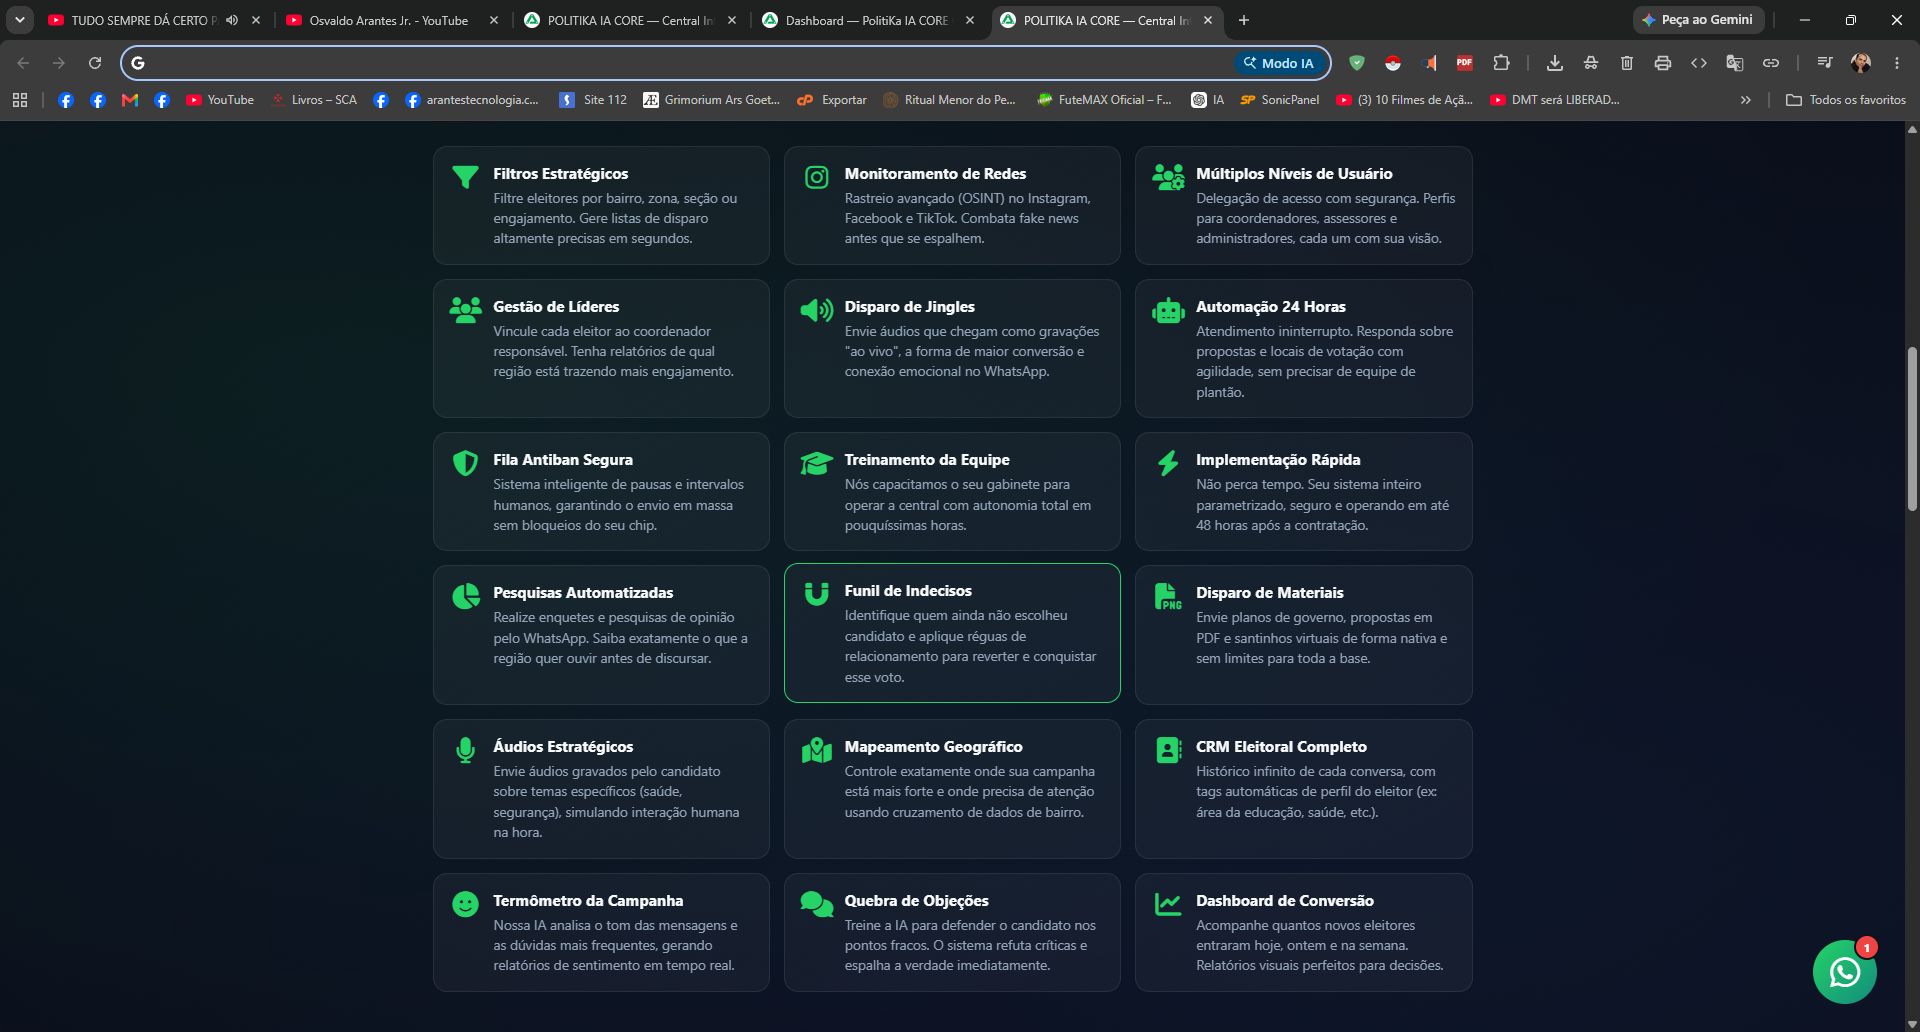Viewport: 1920px width, 1032px height.
Task: Reload the current page
Action: 95,63
